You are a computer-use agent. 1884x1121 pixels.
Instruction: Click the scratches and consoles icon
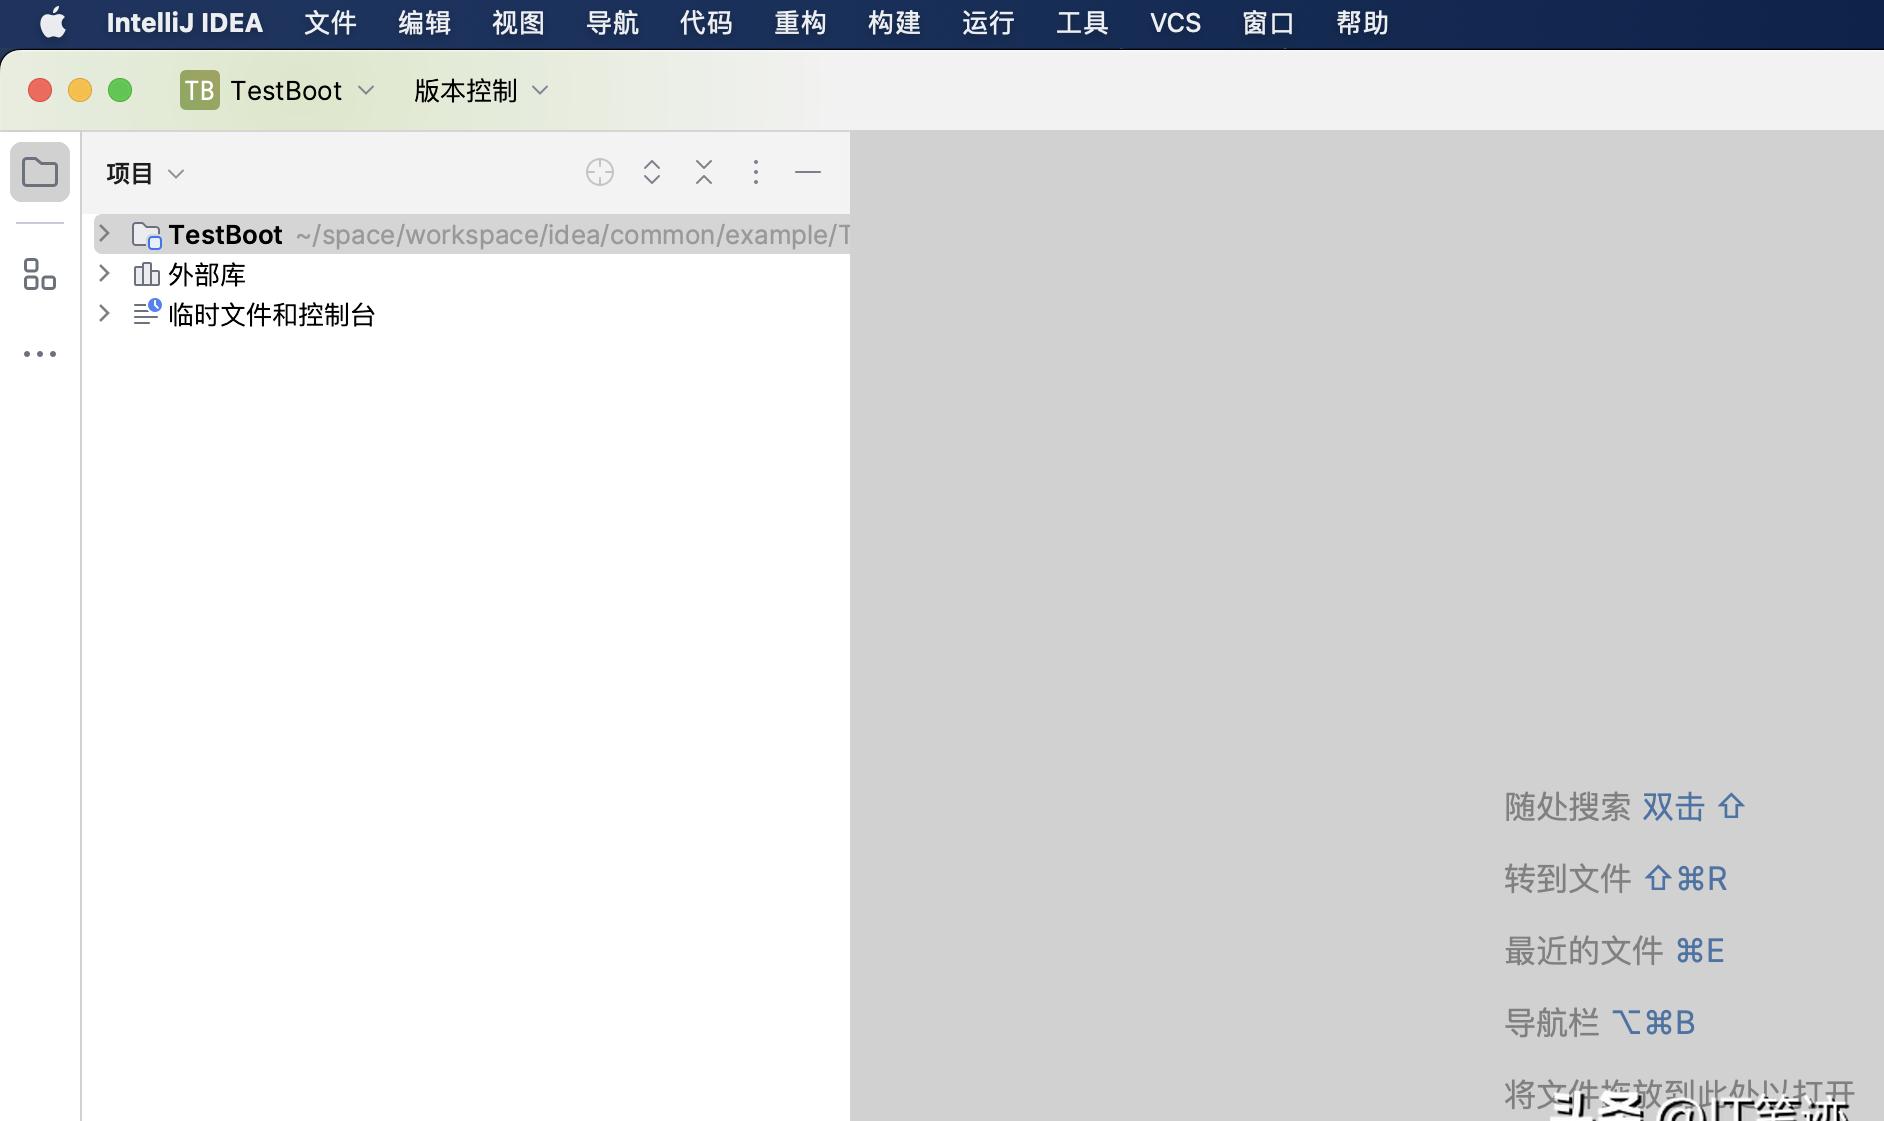click(146, 313)
